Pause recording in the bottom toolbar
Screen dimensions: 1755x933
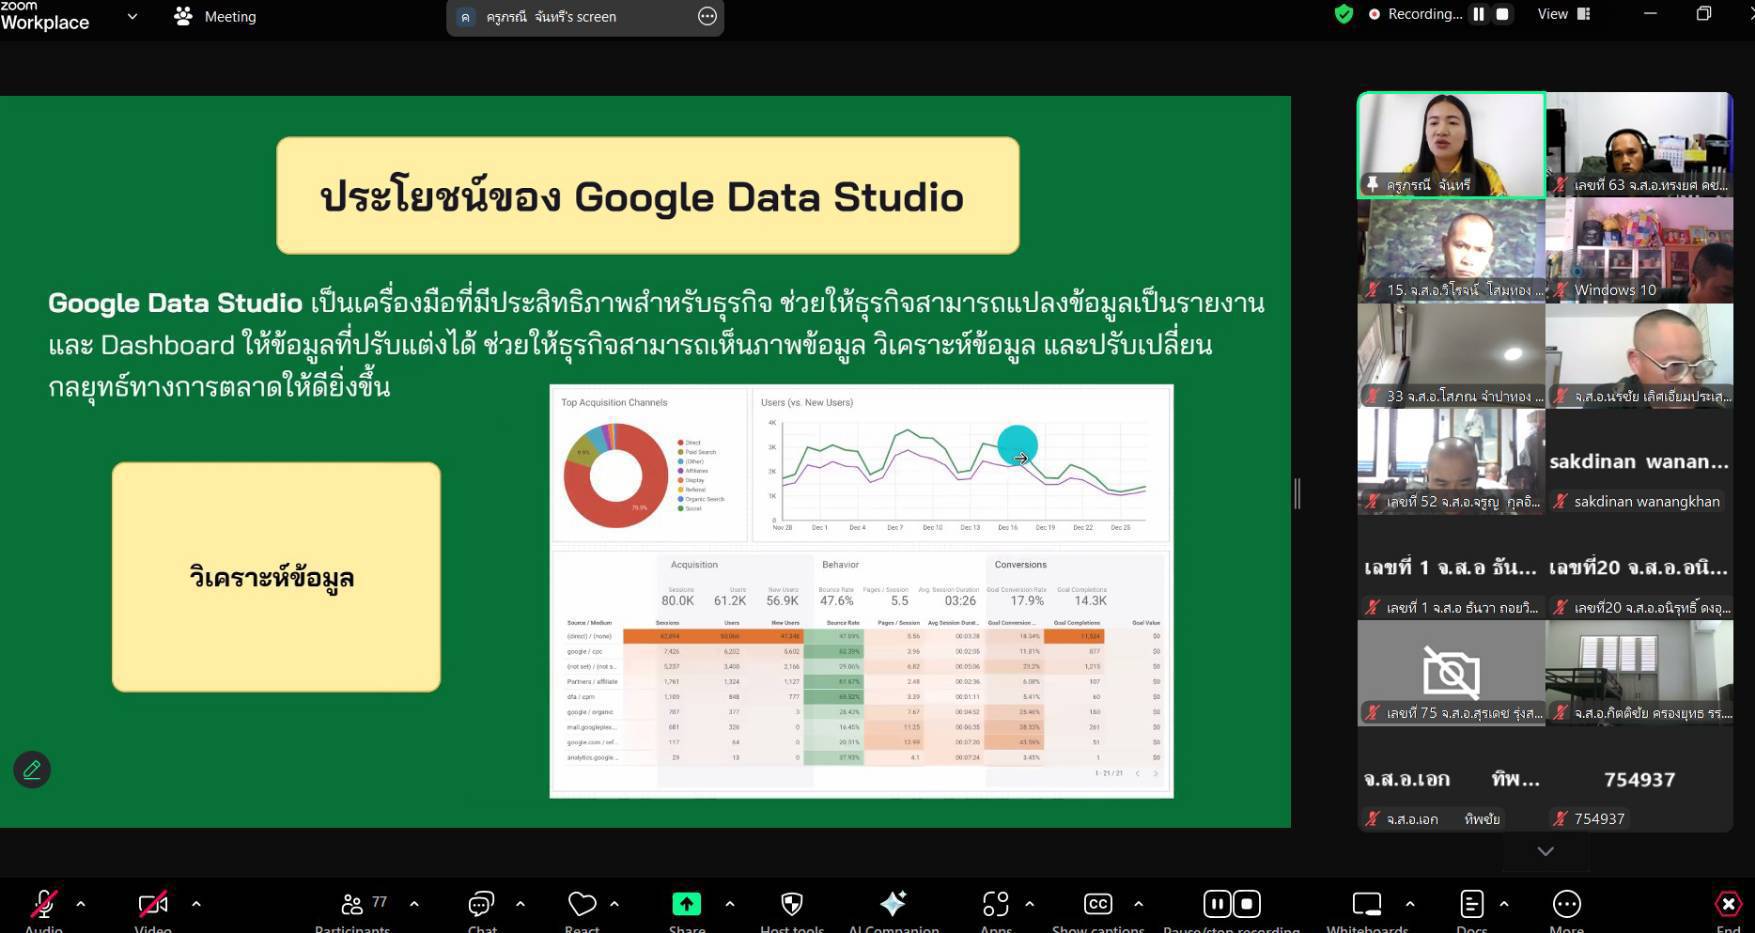pyautogui.click(x=1216, y=904)
